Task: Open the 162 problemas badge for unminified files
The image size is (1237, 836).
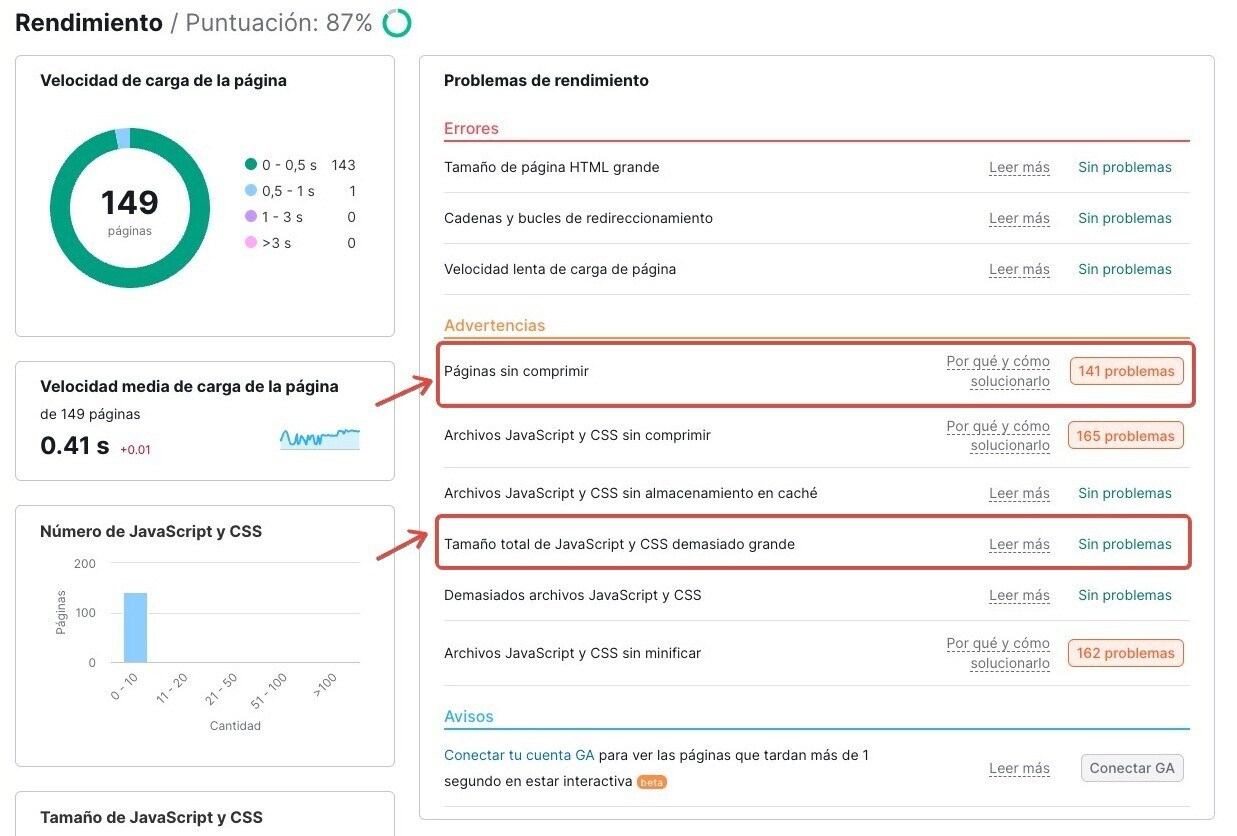Action: pyautogui.click(x=1125, y=653)
